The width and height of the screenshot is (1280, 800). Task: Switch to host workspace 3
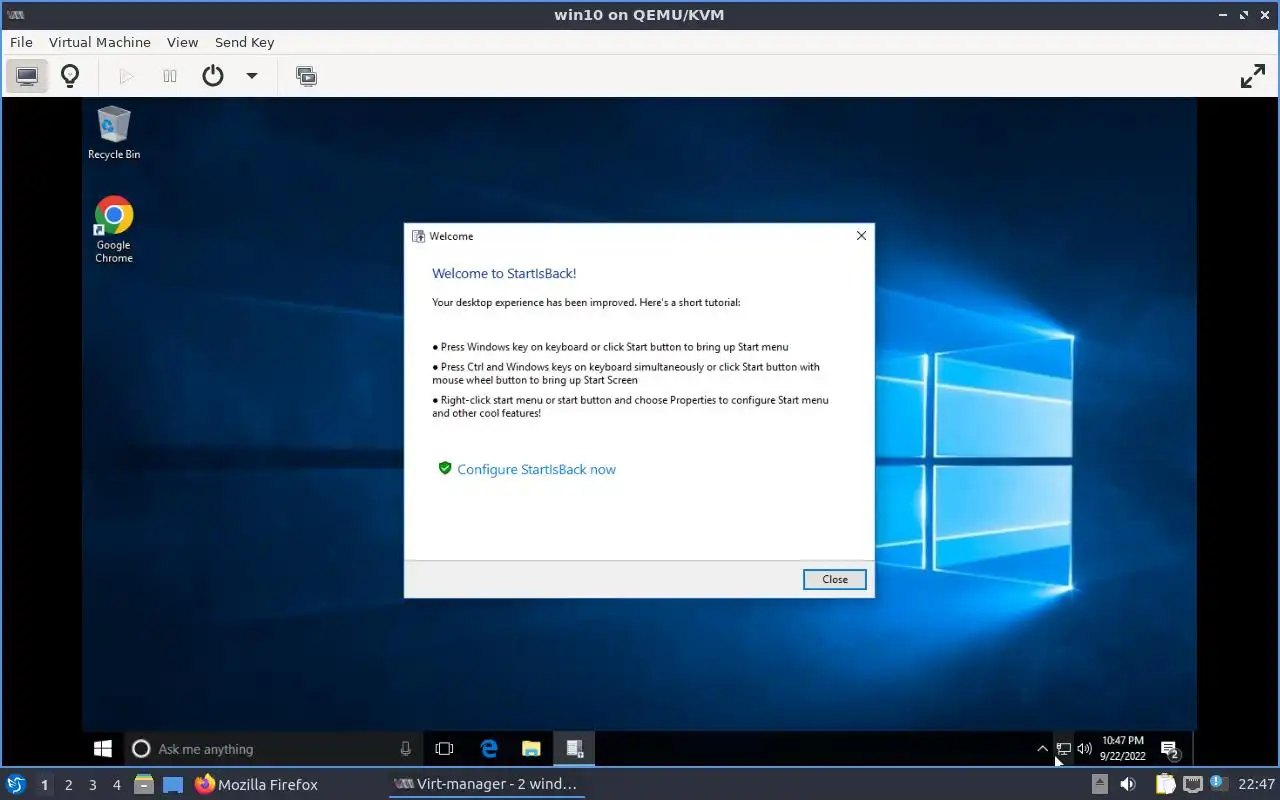coord(92,785)
